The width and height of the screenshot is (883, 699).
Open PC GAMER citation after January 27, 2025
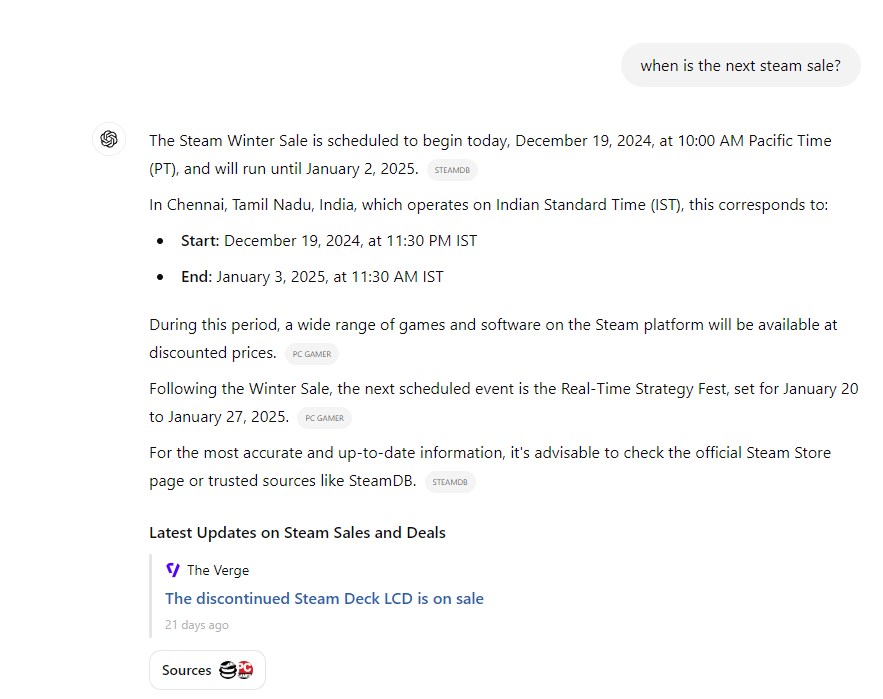[x=325, y=418]
